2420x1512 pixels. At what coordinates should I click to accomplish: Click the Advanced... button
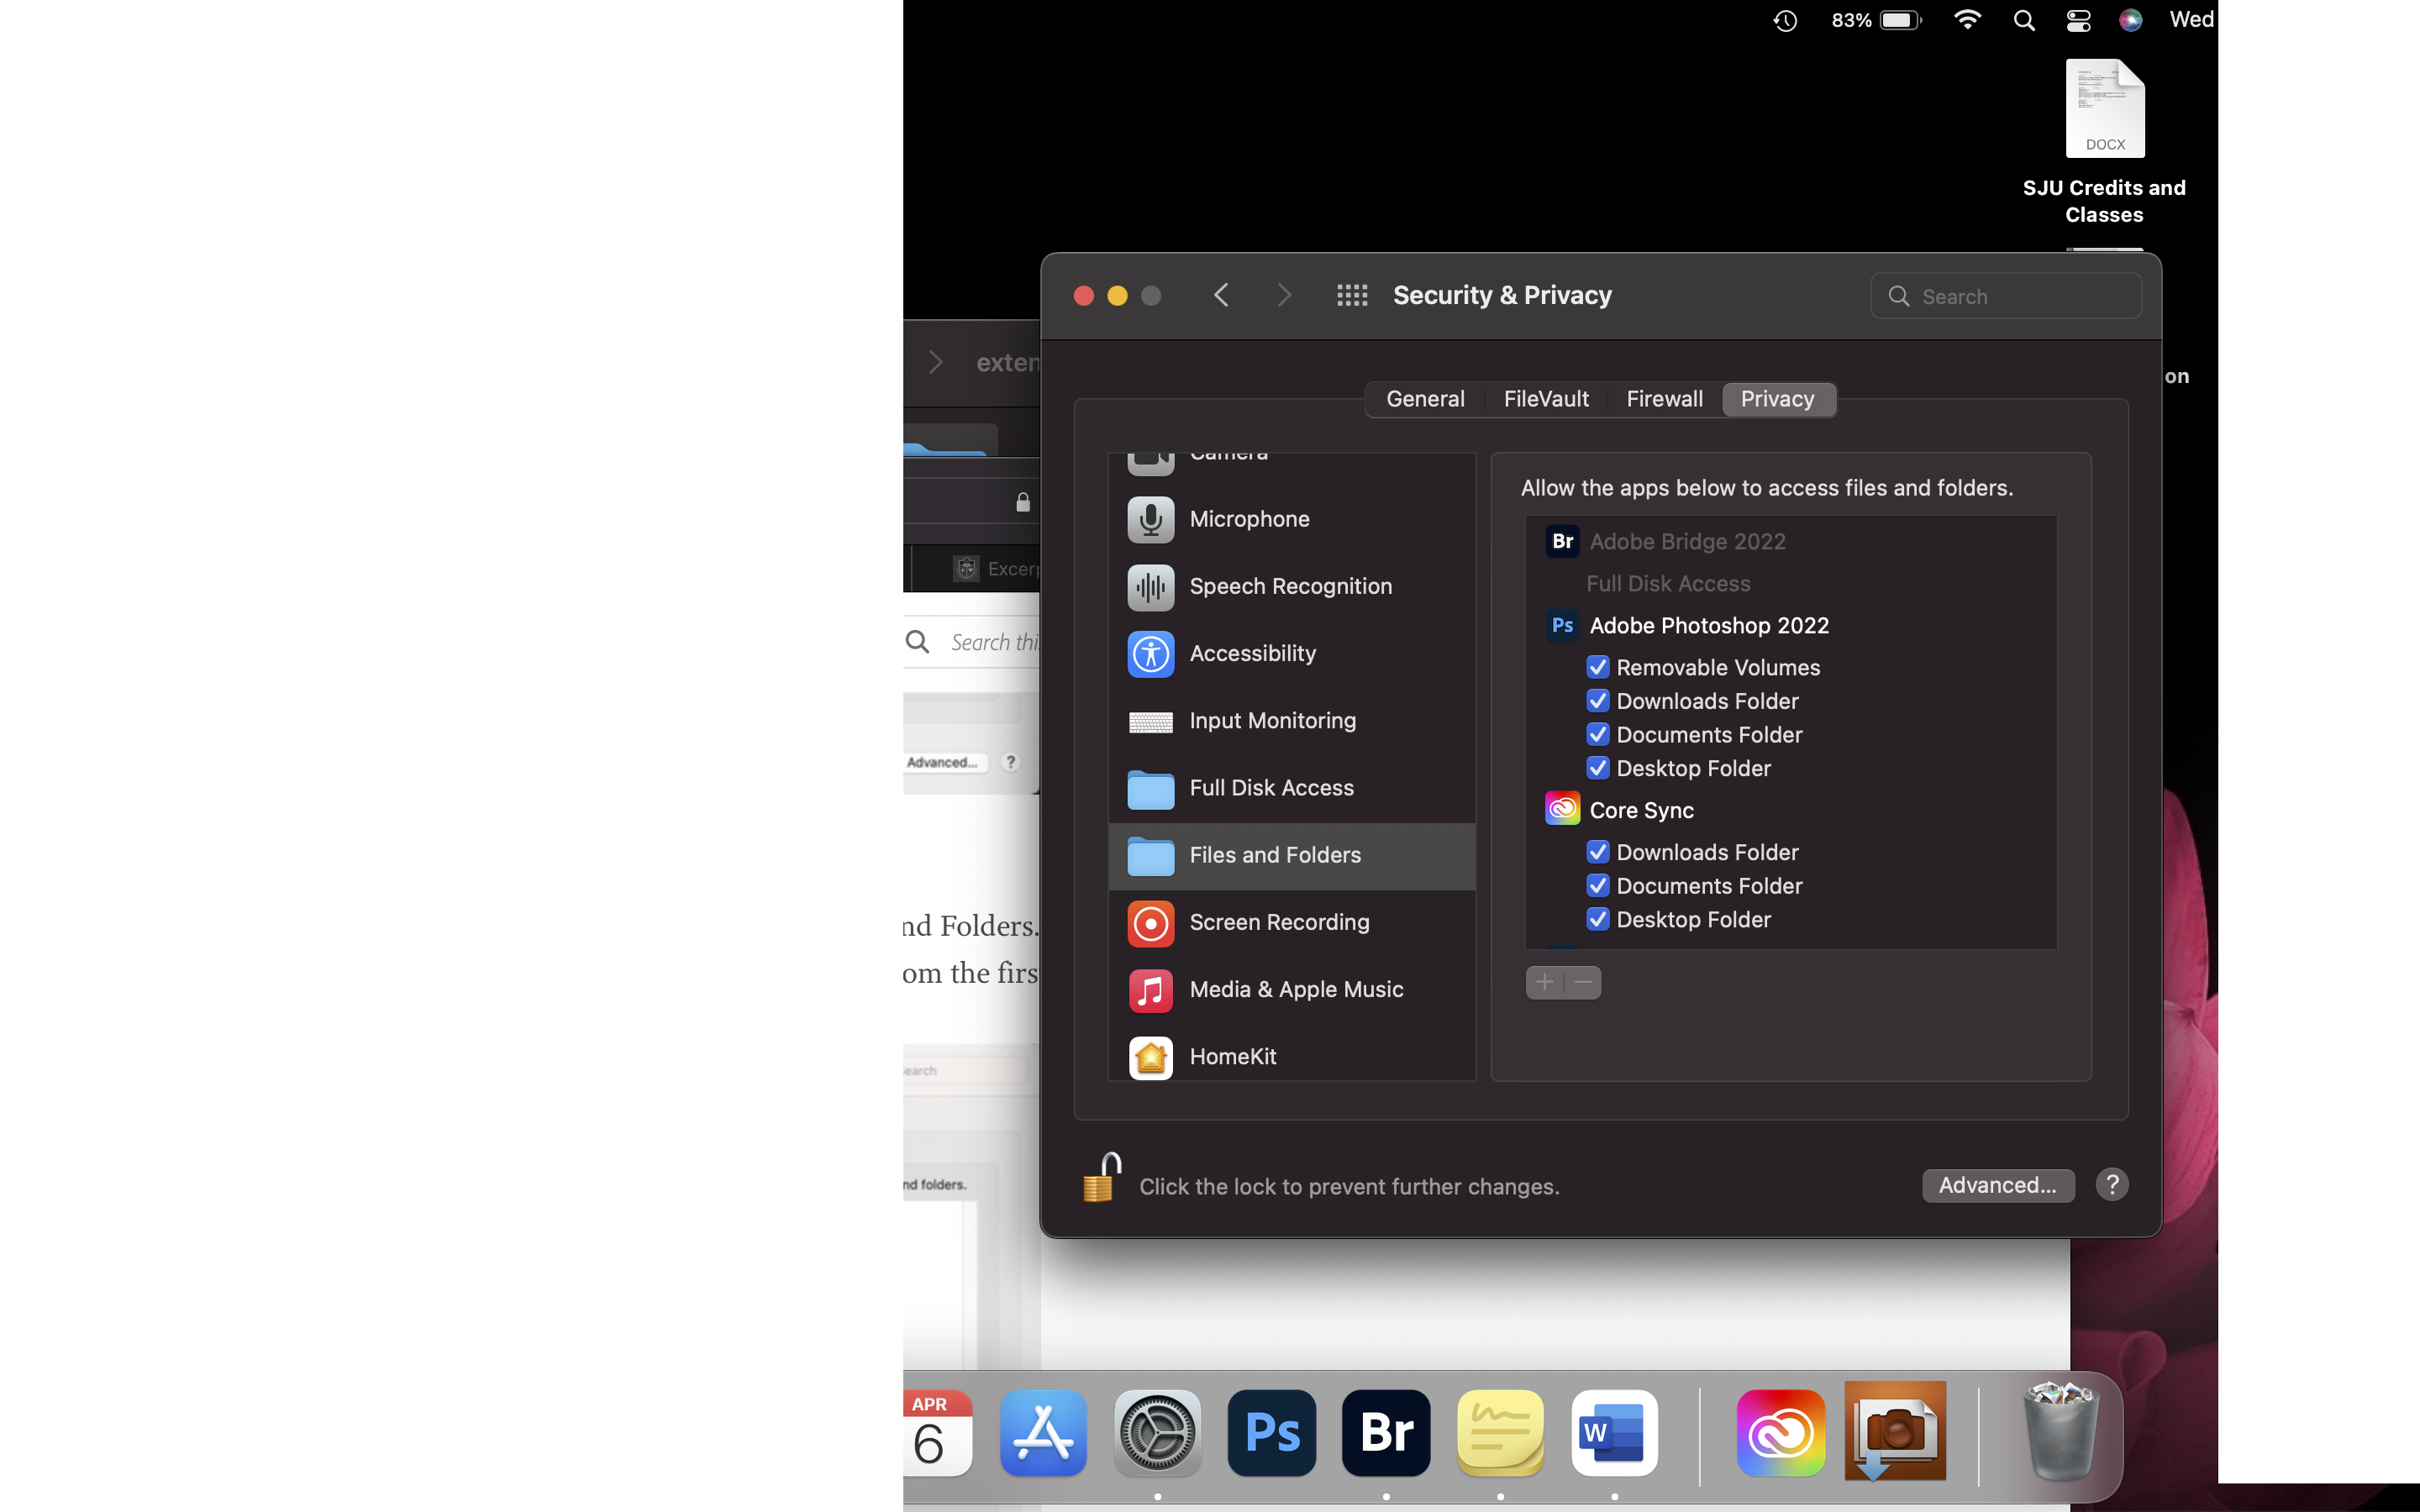click(1997, 1185)
